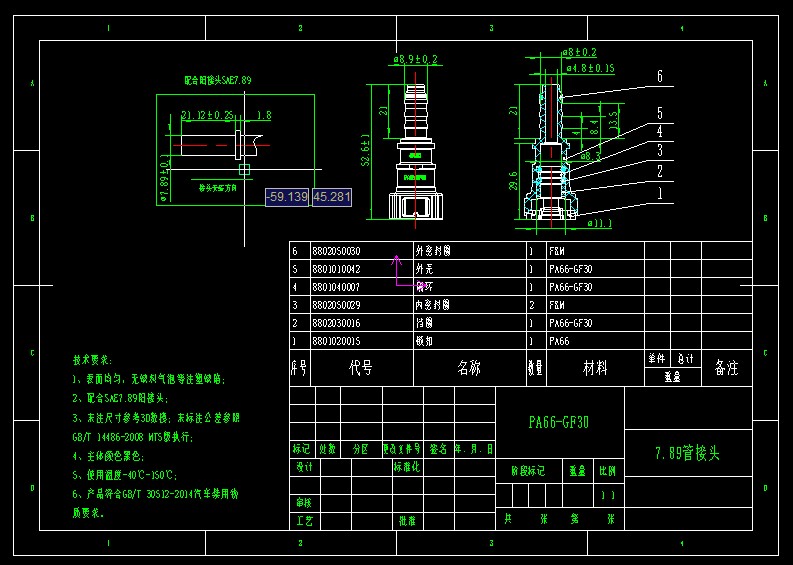Select the dimension 21.12±0.25
Screen dimensions: 793x565
click(x=207, y=115)
